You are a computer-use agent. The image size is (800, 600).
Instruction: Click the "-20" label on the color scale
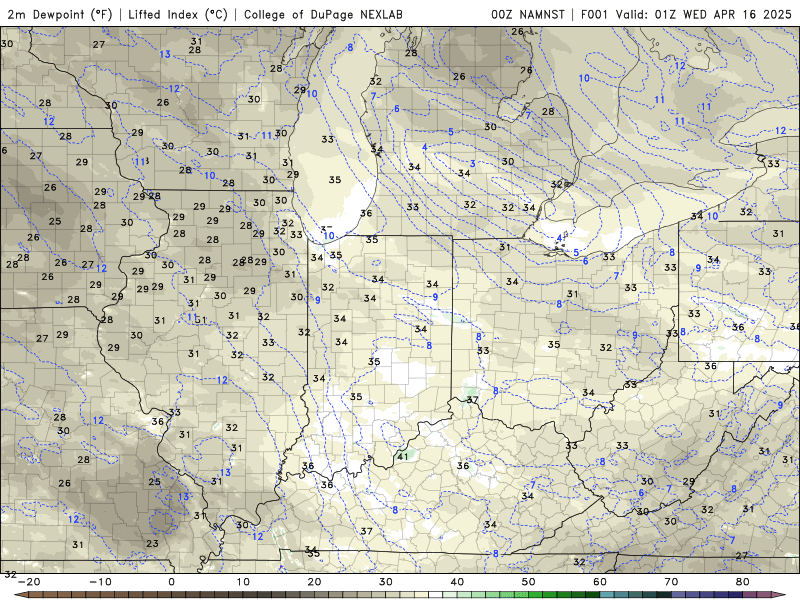pyautogui.click(x=29, y=582)
